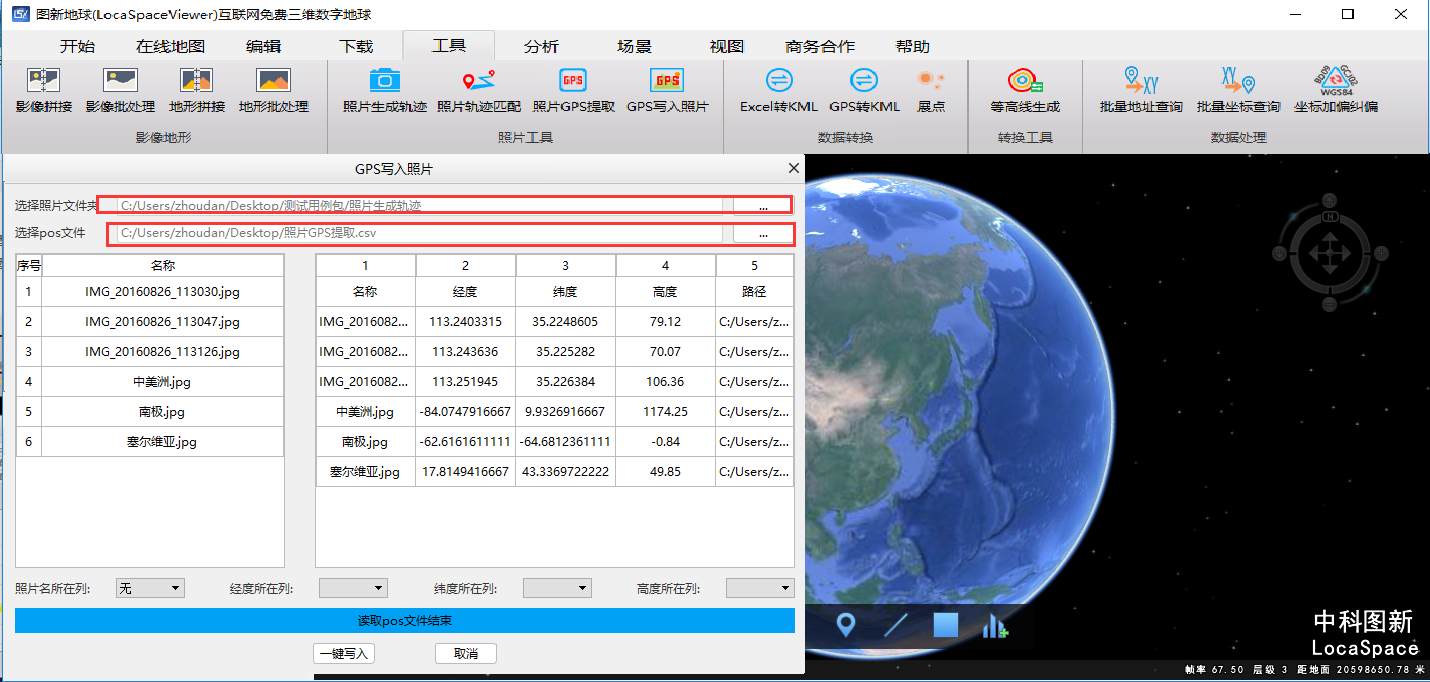The height and width of the screenshot is (682, 1430).
Task: Click the latitude cell 35.225282
Action: coord(566,352)
